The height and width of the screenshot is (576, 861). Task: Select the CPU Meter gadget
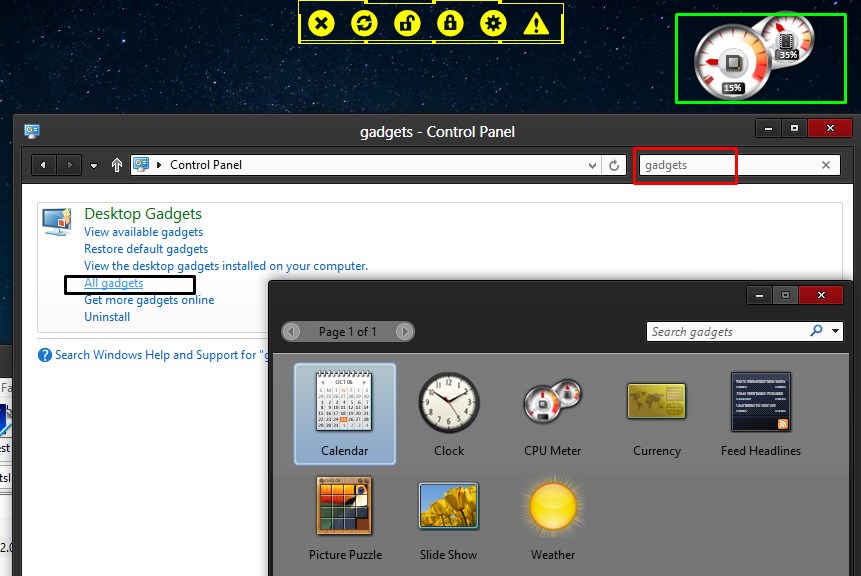[552, 414]
